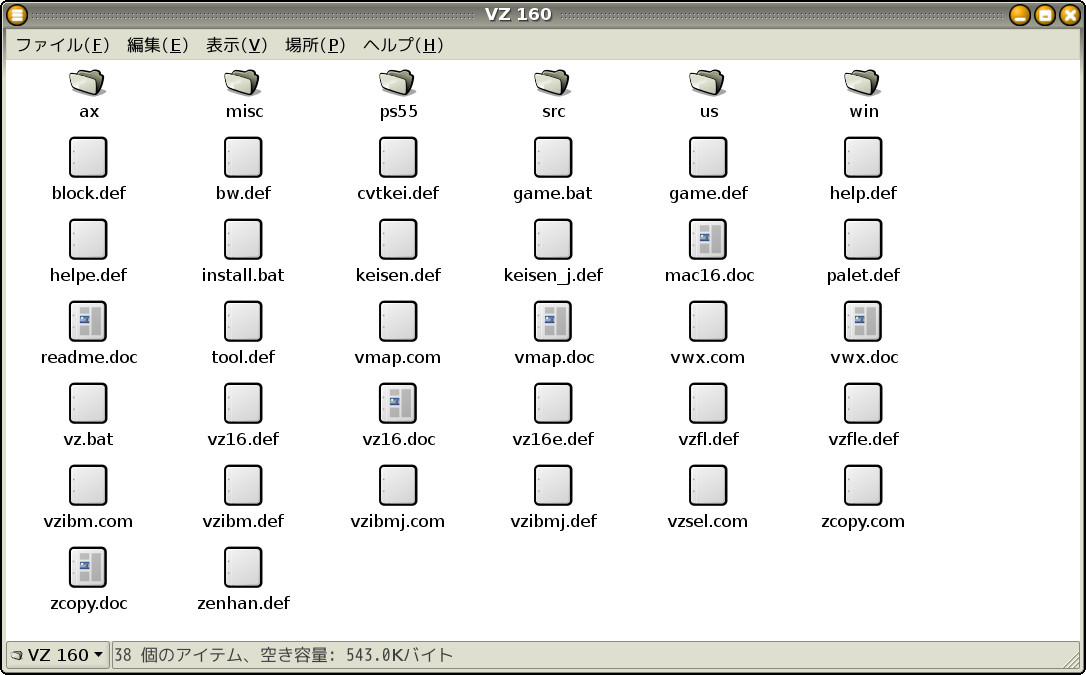Select the zenhan.def file icon

243,567
